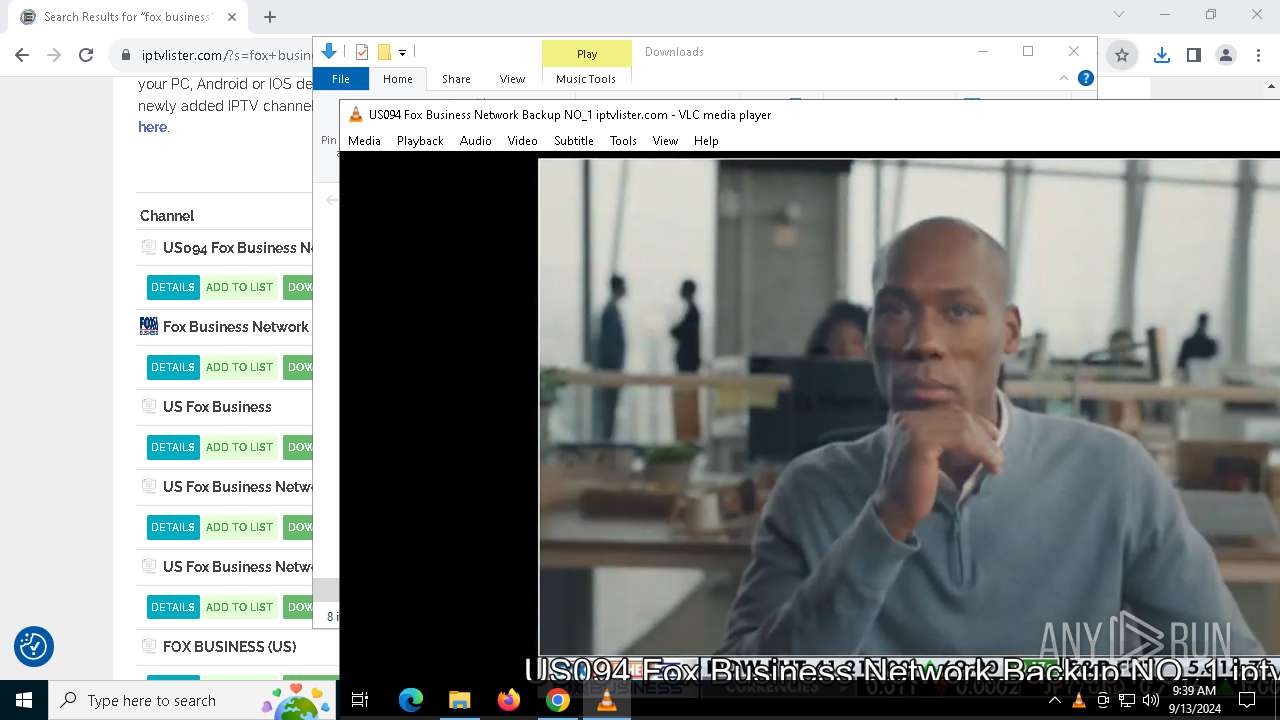Reload the iptvlister page
The image size is (1280, 720).
(86, 56)
